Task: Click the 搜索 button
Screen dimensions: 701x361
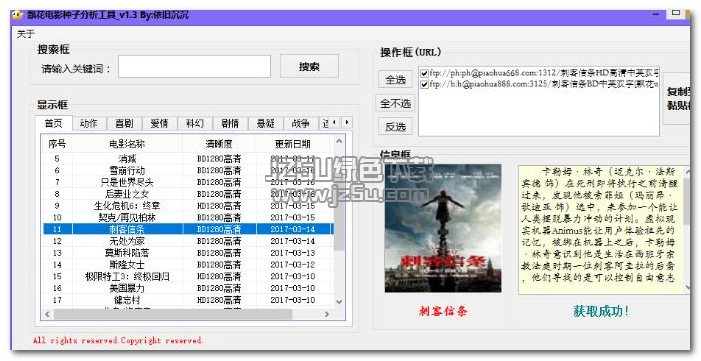Action: (x=309, y=67)
